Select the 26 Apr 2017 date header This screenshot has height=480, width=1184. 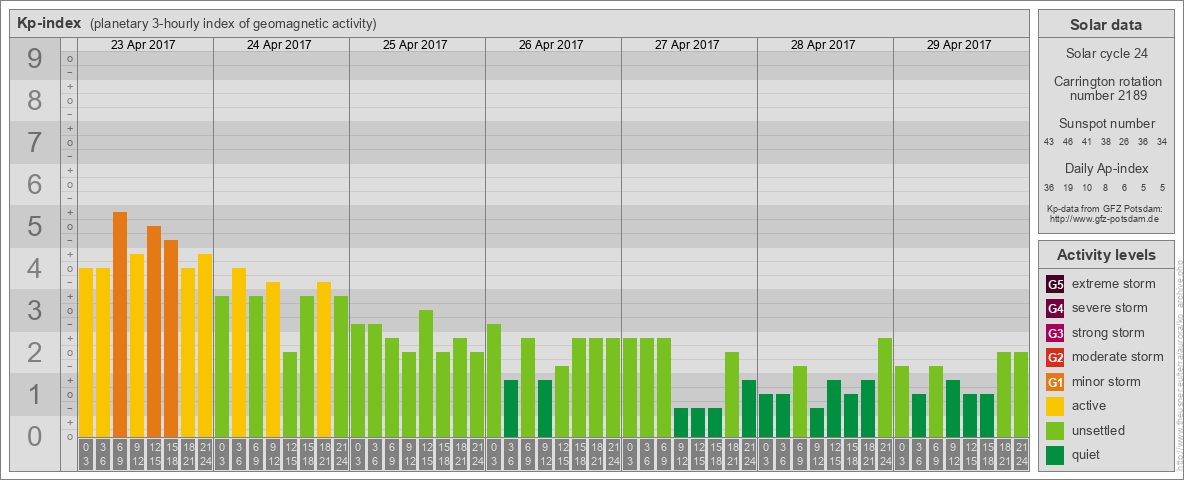click(551, 45)
